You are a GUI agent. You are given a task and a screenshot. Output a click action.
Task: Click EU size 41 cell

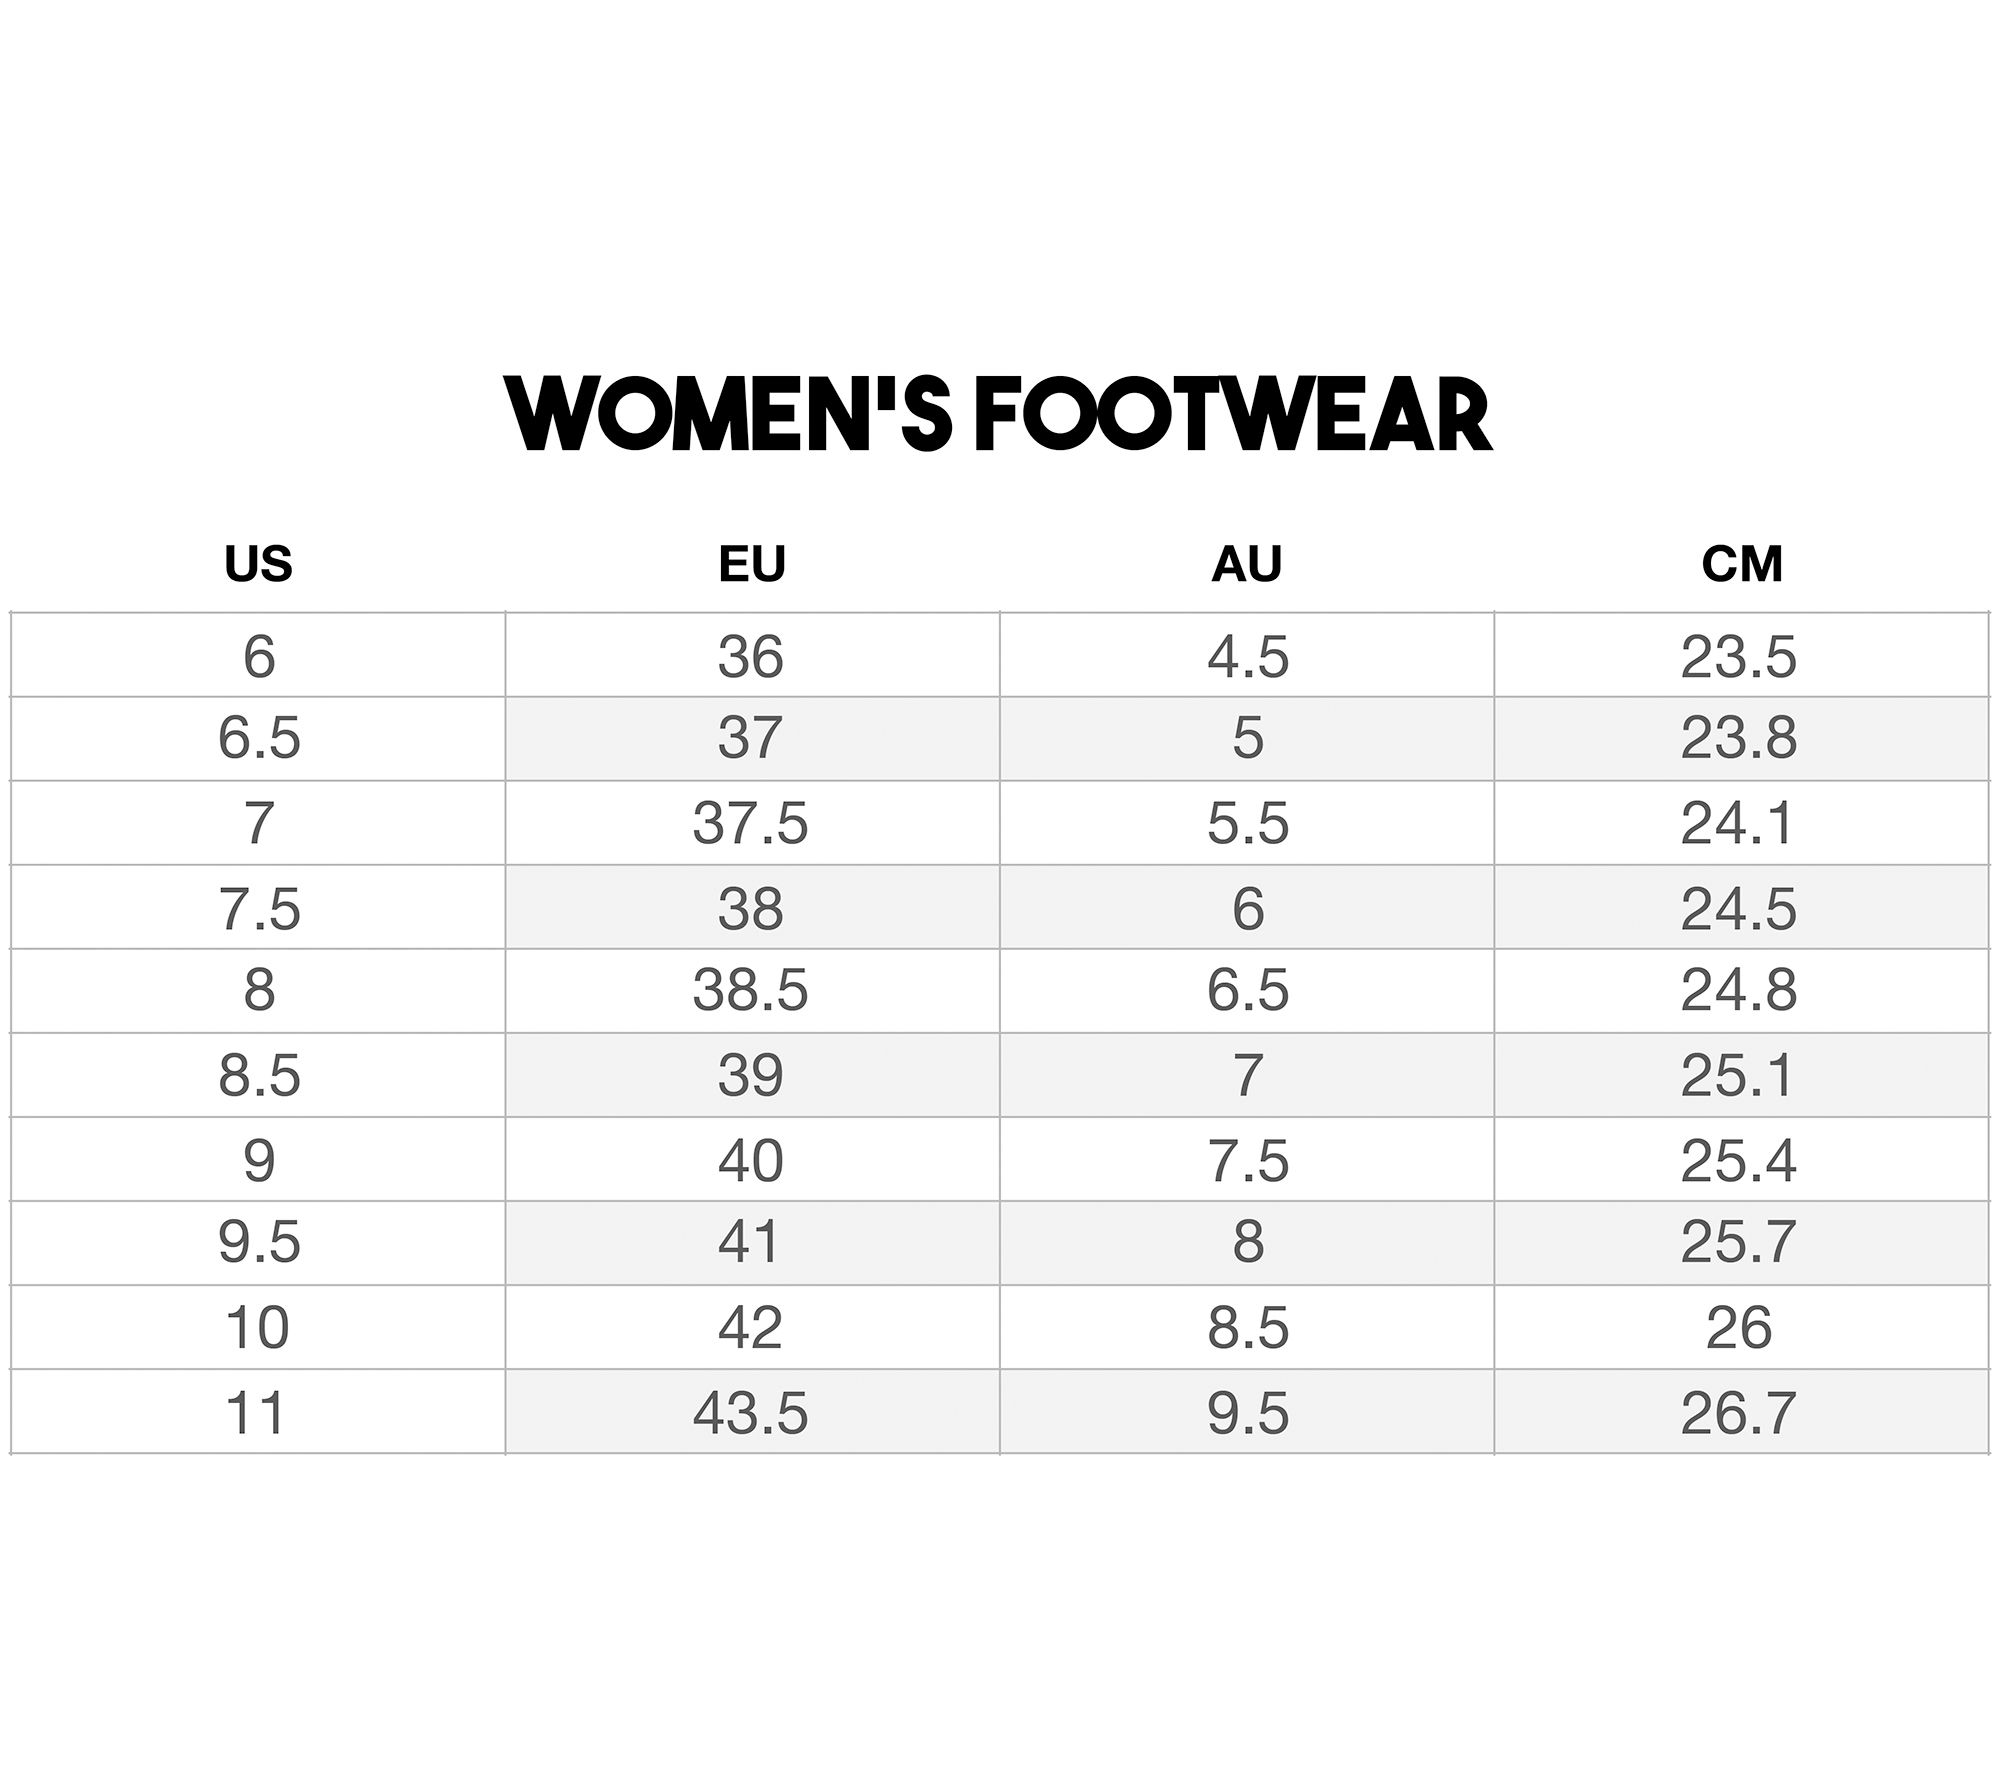[752, 1243]
